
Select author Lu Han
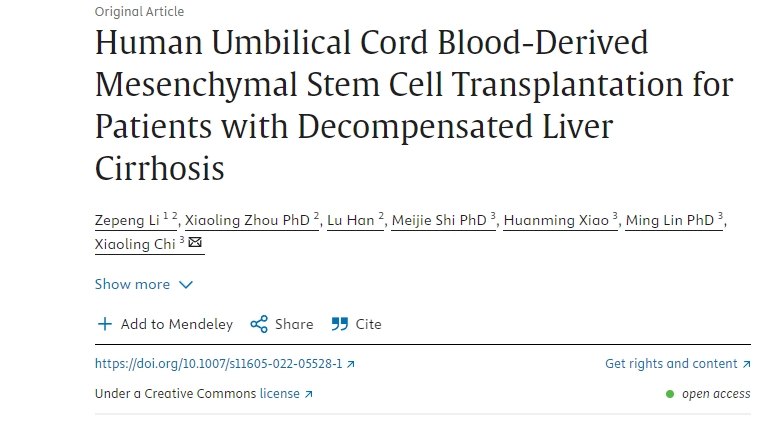tap(351, 220)
